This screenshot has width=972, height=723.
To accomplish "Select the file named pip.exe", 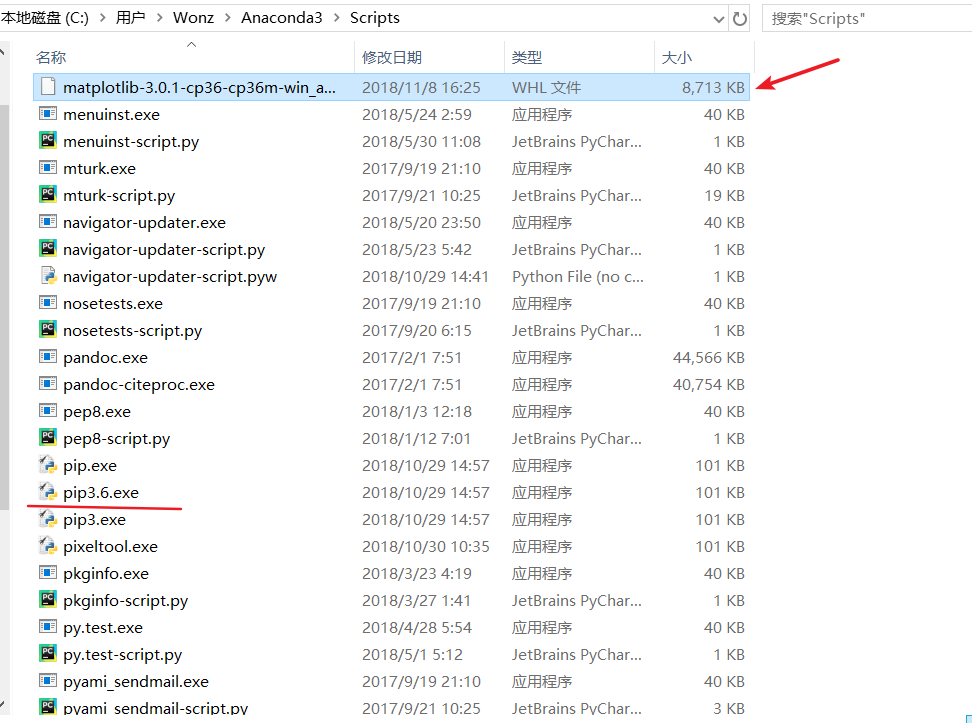I will coord(90,466).
